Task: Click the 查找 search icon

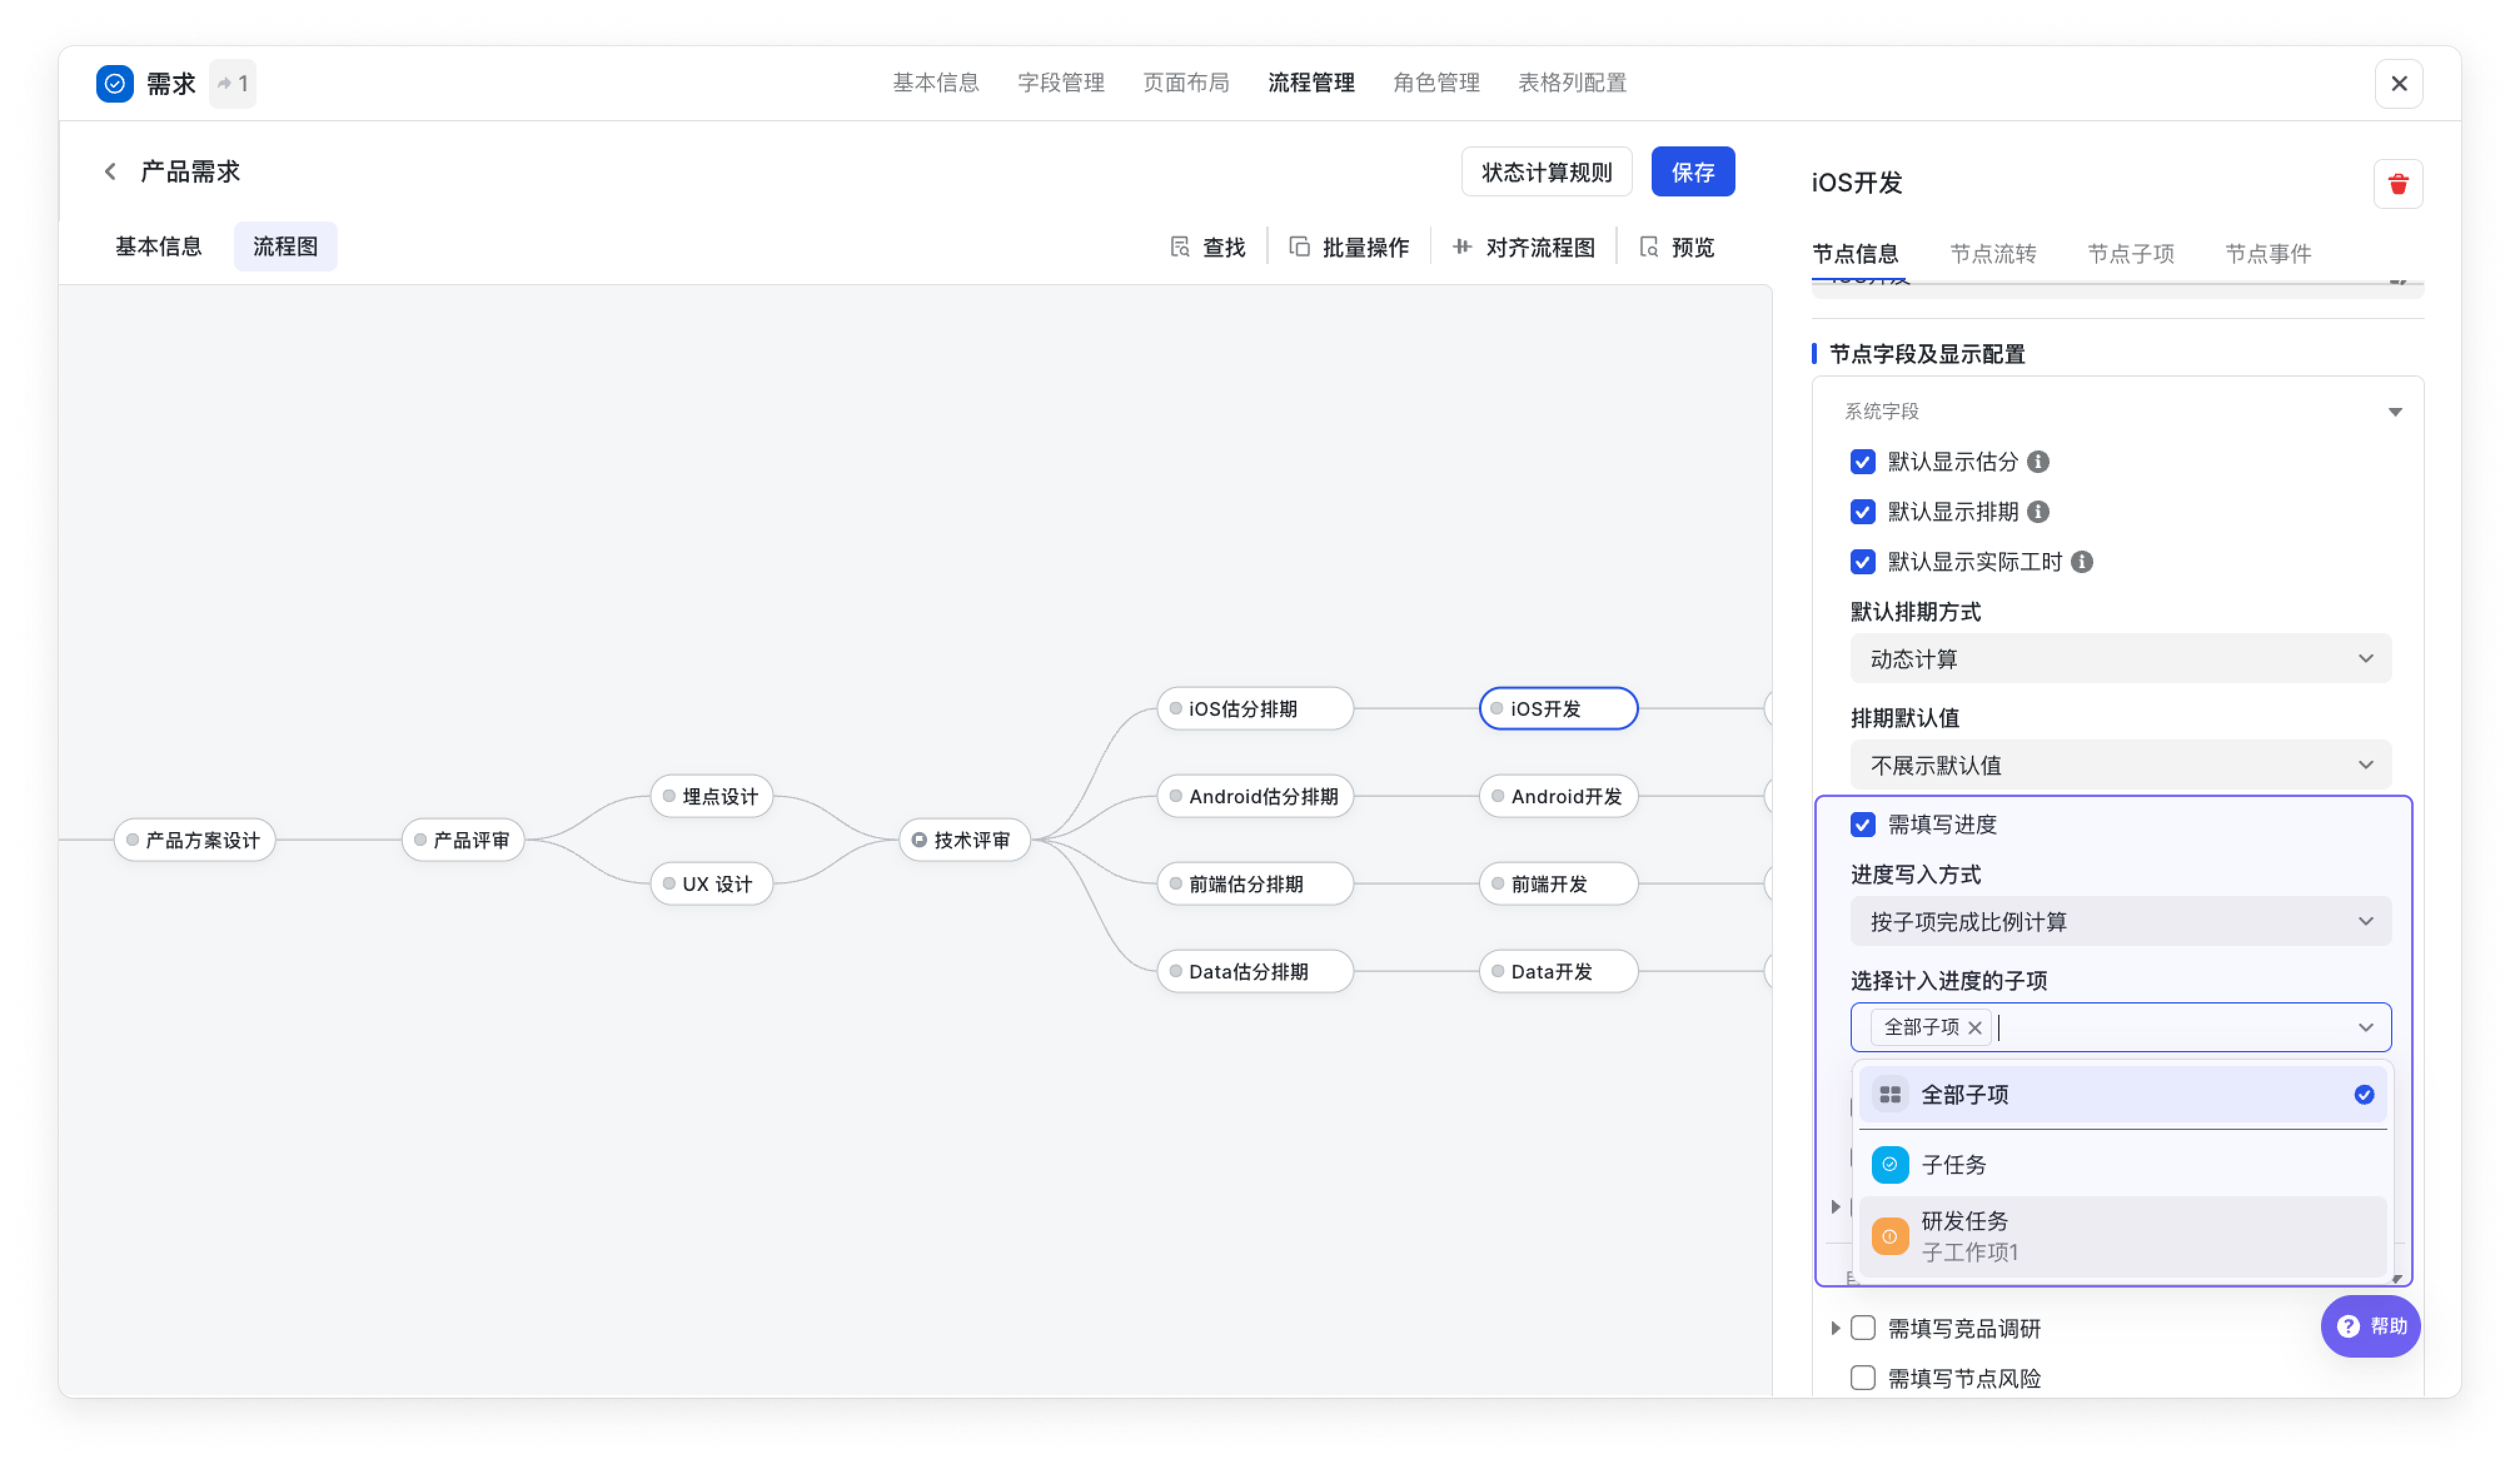Action: [1180, 247]
